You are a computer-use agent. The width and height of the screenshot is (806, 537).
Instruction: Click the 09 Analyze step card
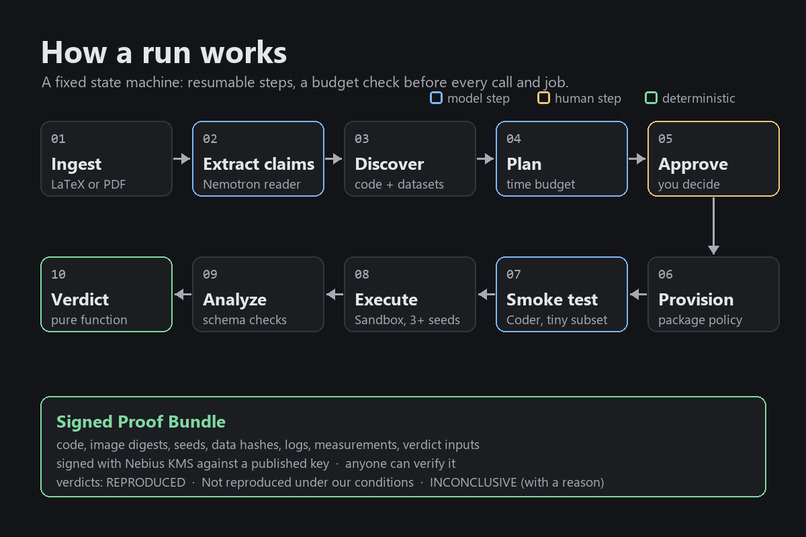coord(258,294)
